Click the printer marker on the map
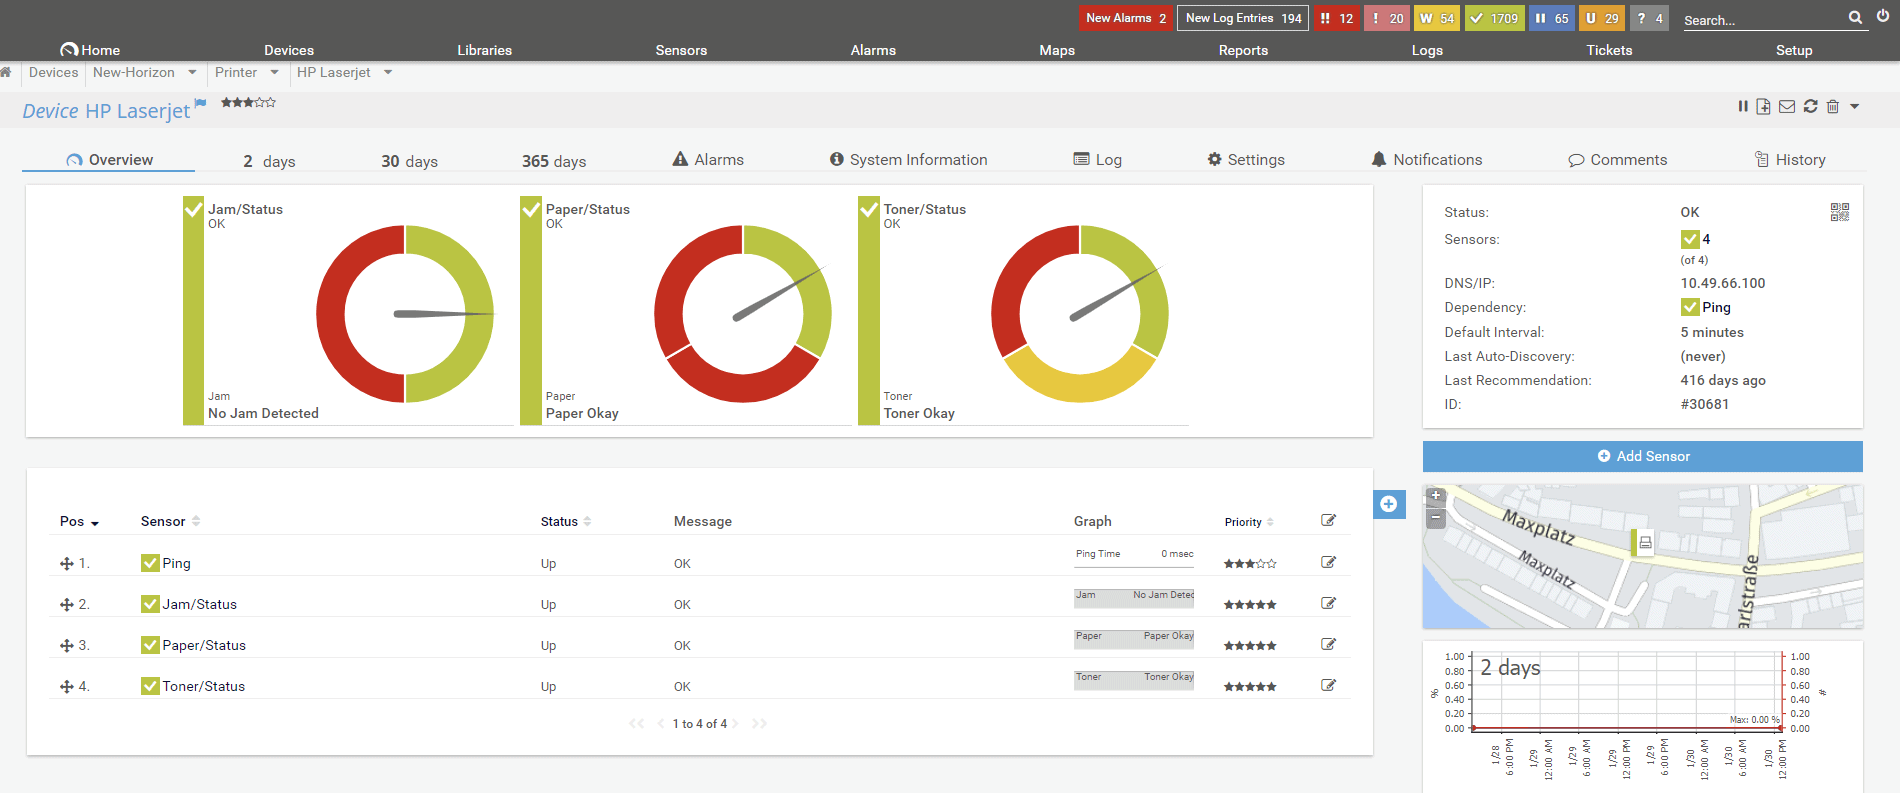This screenshot has height=793, width=1900. [1642, 542]
